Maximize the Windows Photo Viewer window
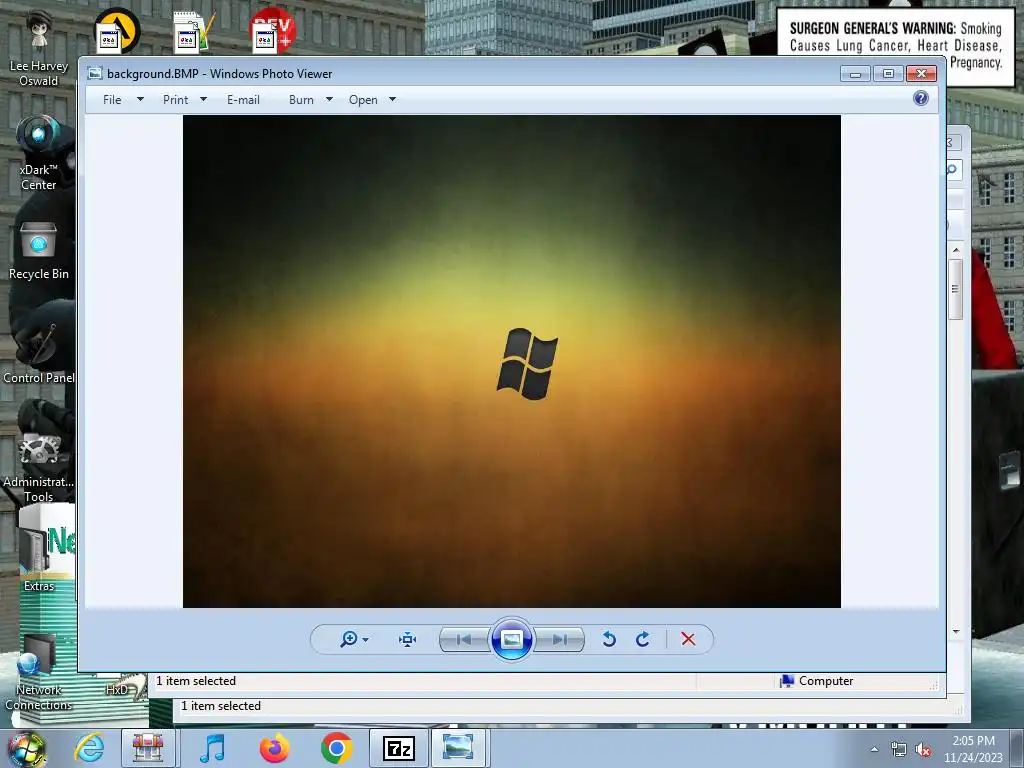 [888, 74]
